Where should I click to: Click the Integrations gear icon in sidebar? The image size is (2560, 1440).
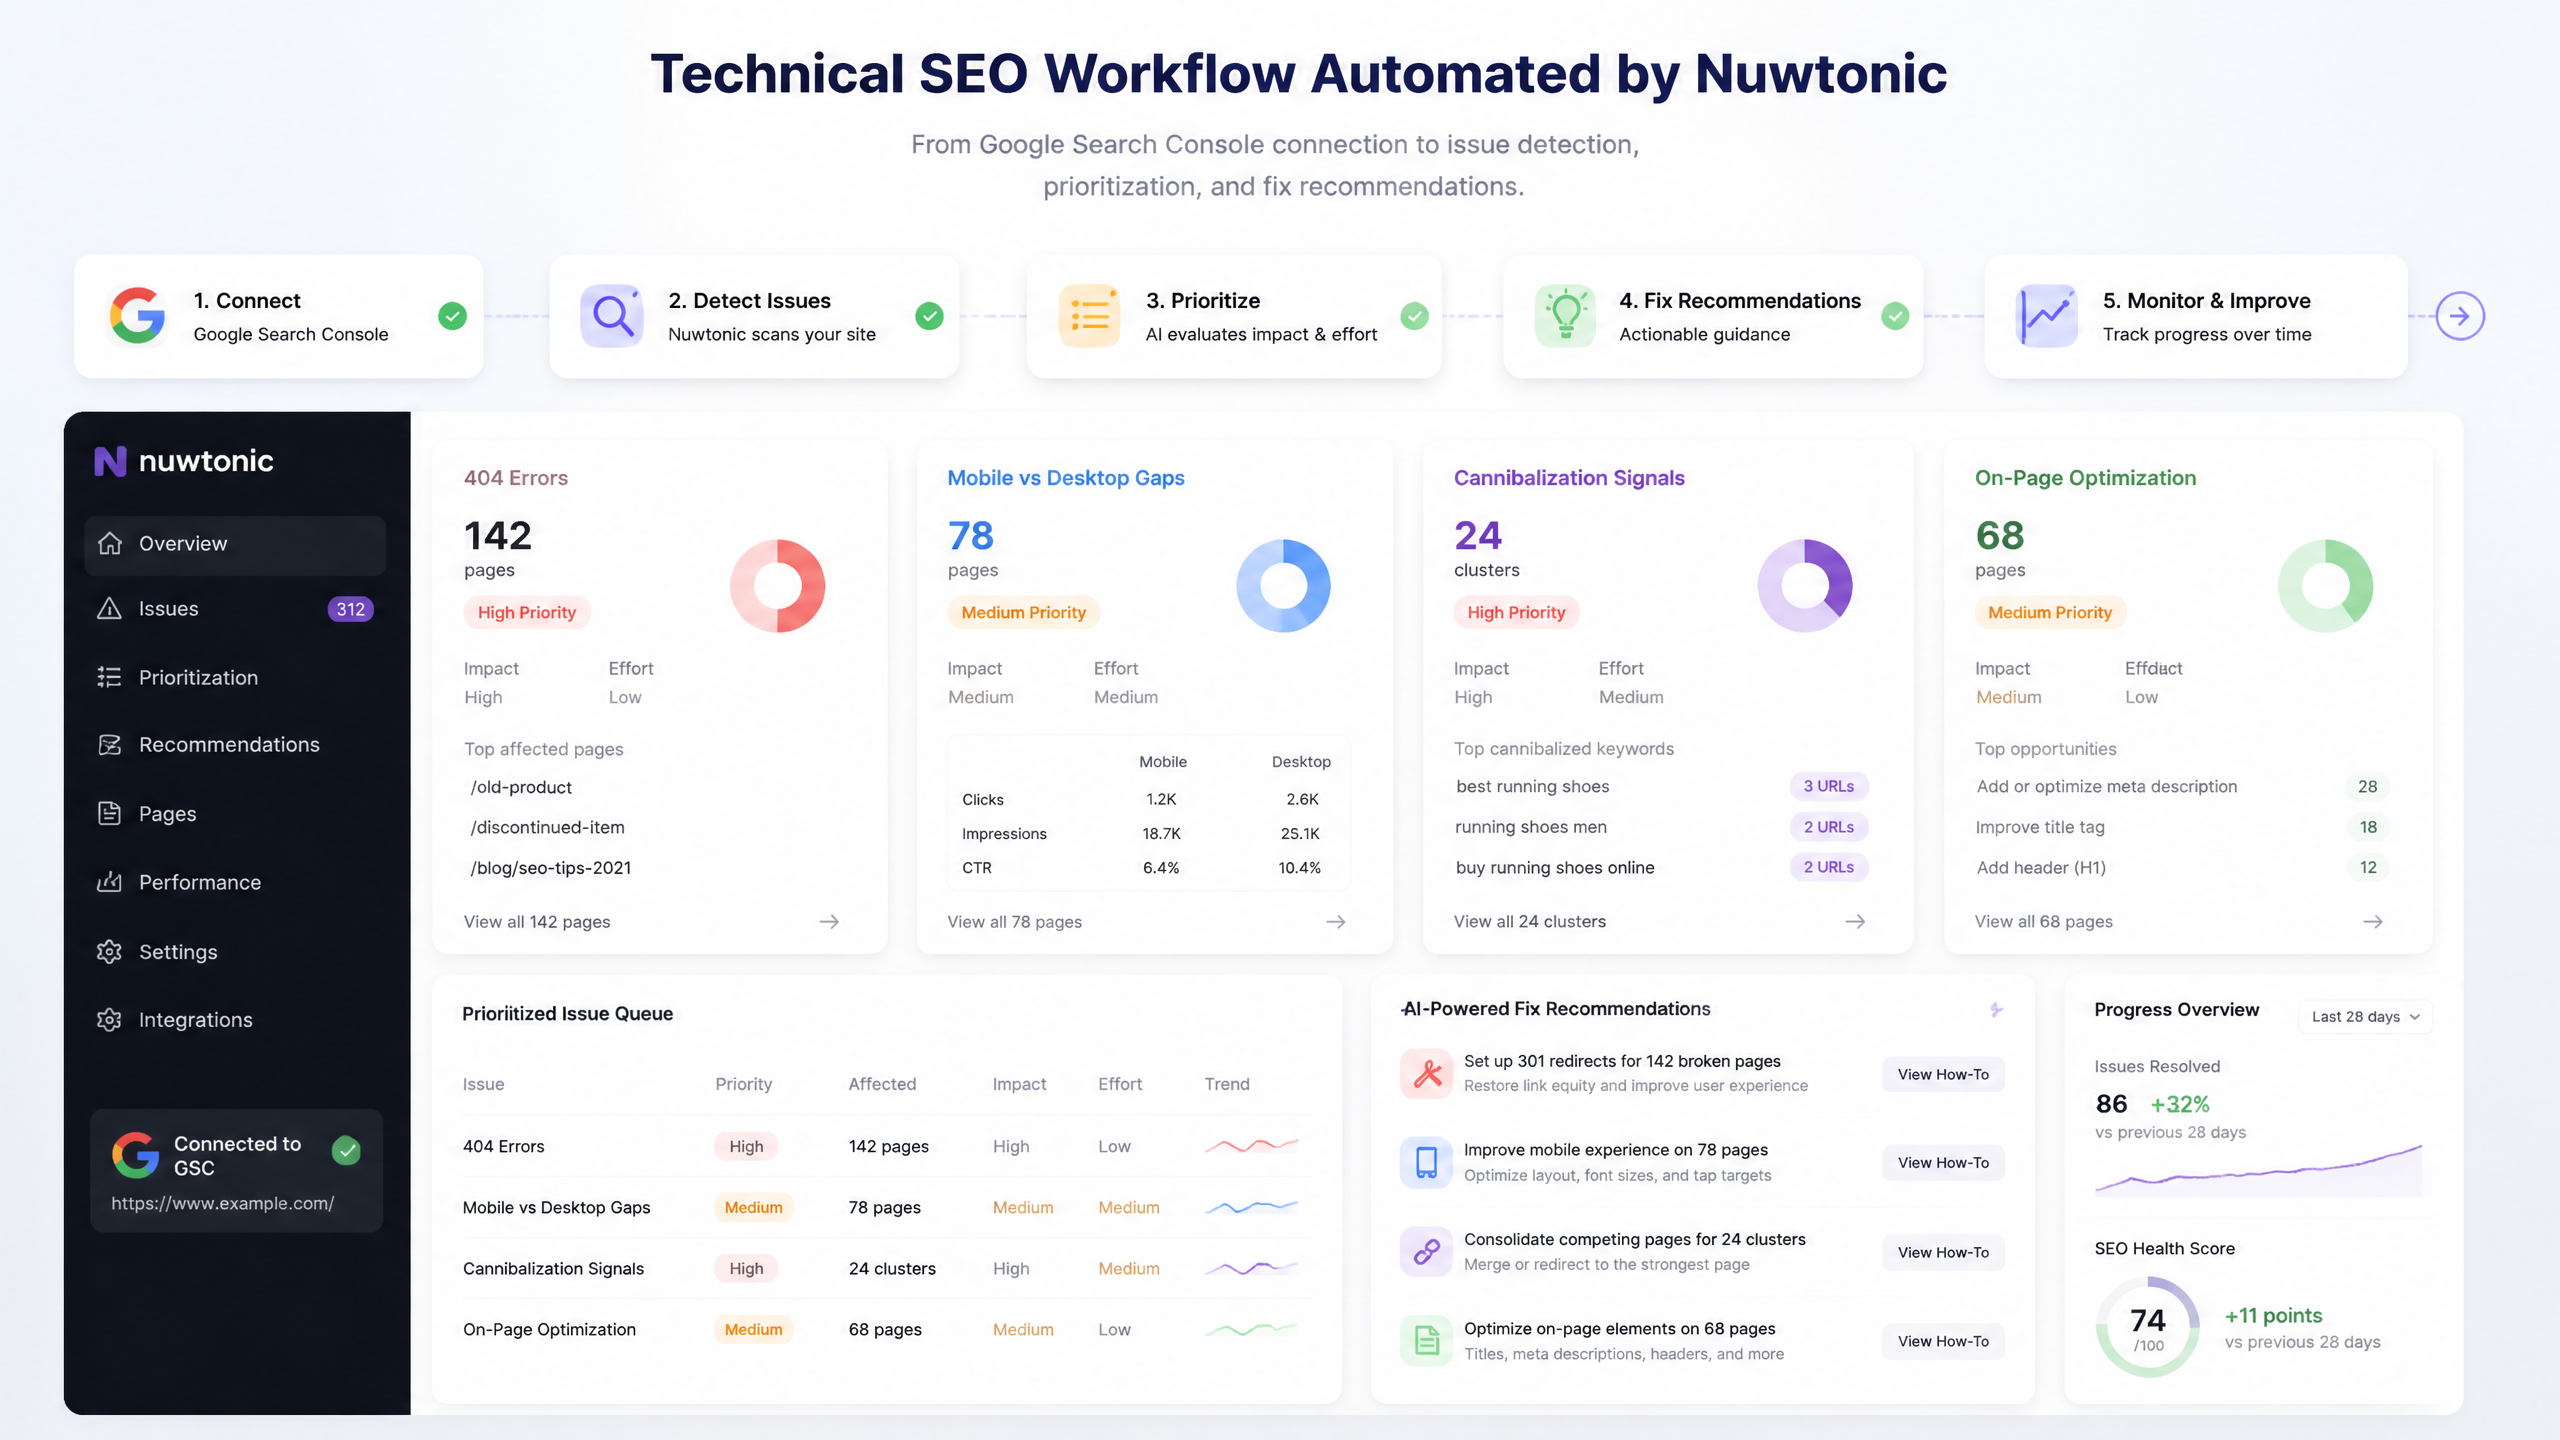(109, 1020)
